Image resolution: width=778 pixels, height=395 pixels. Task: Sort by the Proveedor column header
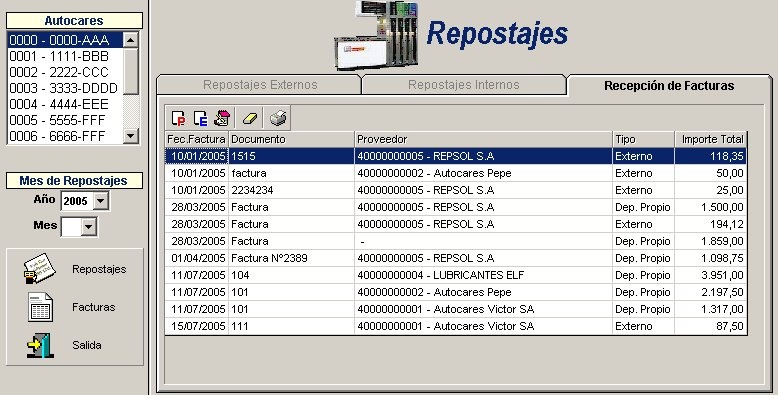point(483,139)
